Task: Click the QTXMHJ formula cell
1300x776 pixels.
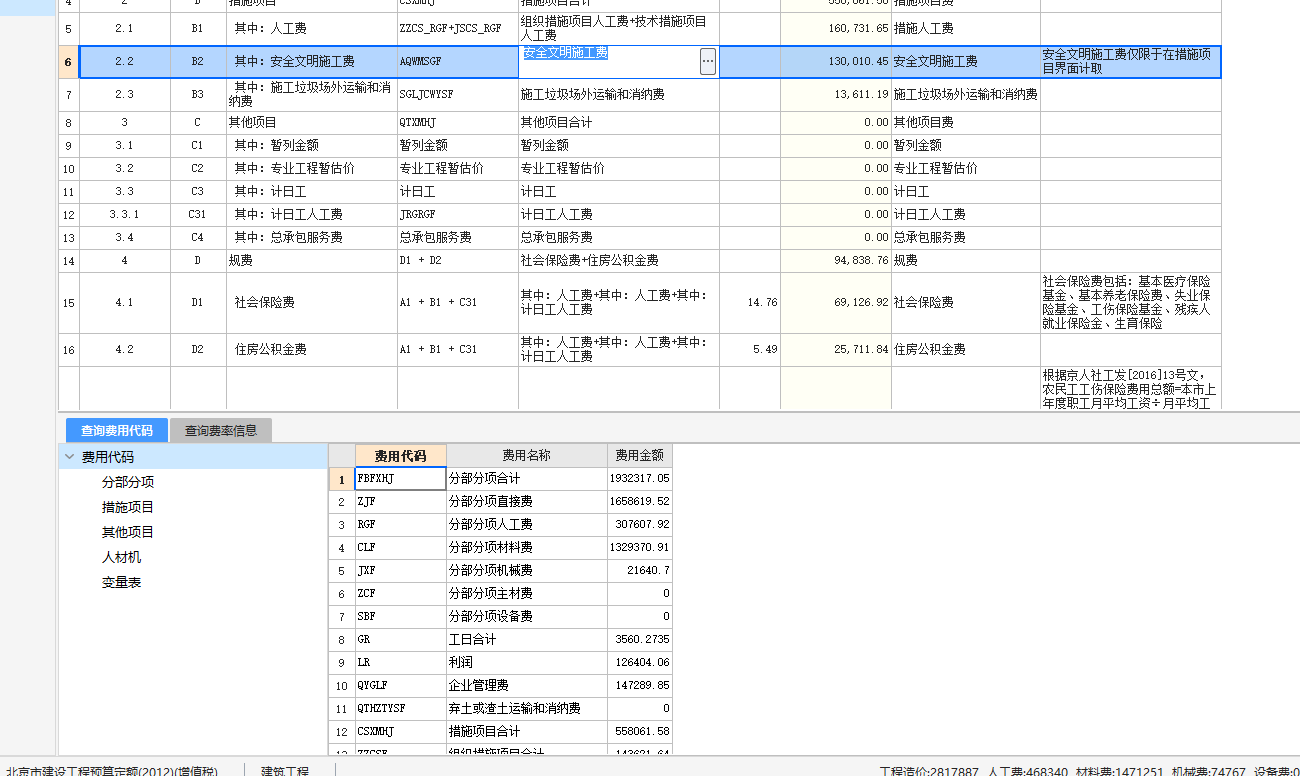Action: click(457, 122)
